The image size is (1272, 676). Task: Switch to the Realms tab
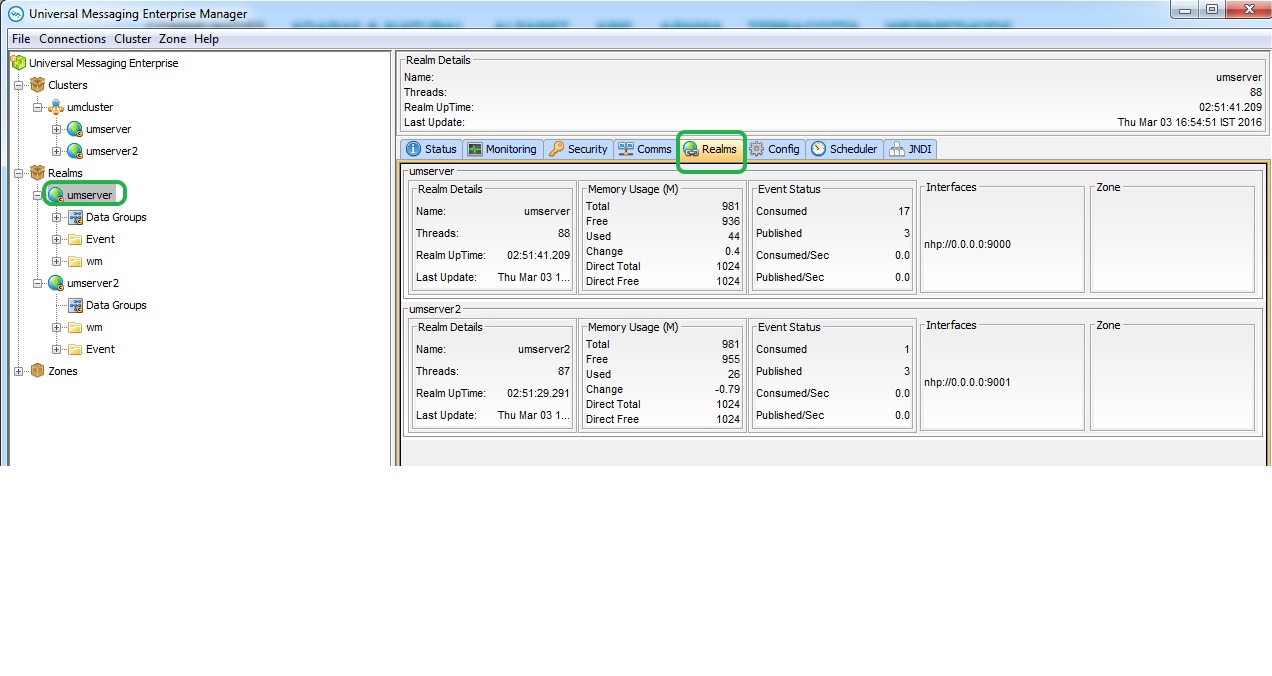pos(710,149)
